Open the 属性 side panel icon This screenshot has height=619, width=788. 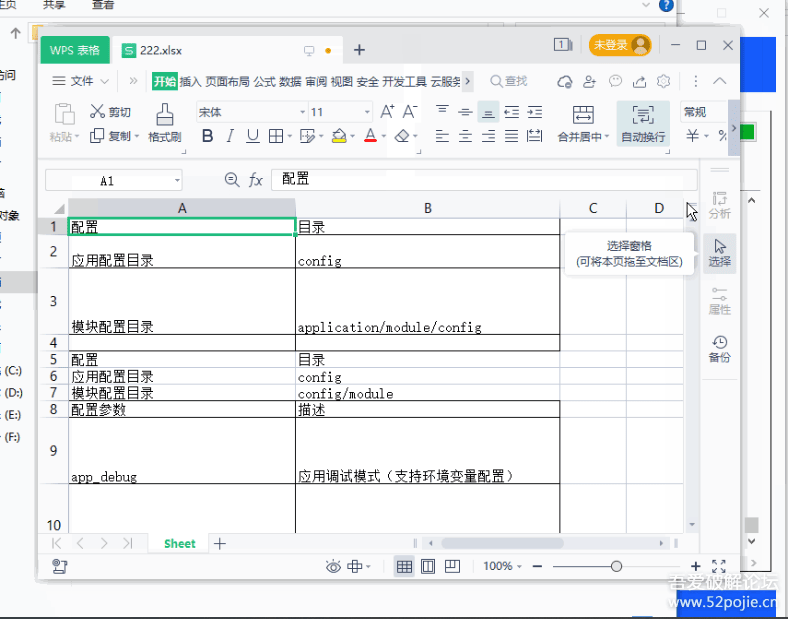pos(720,301)
